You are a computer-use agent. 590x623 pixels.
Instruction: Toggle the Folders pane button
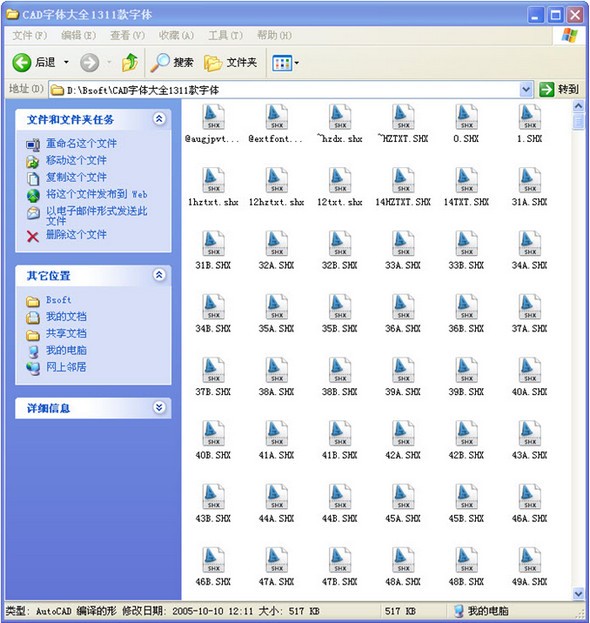(230, 63)
